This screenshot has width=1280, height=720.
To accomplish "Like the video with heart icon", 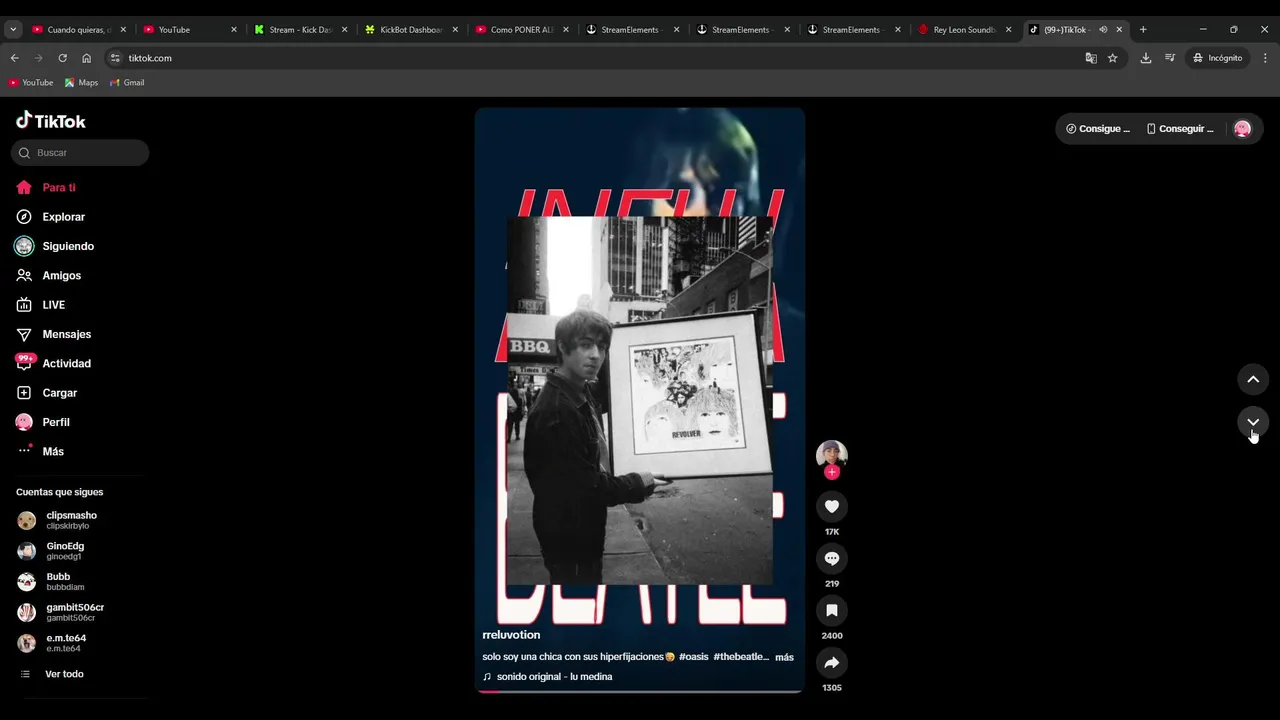I will click(831, 507).
